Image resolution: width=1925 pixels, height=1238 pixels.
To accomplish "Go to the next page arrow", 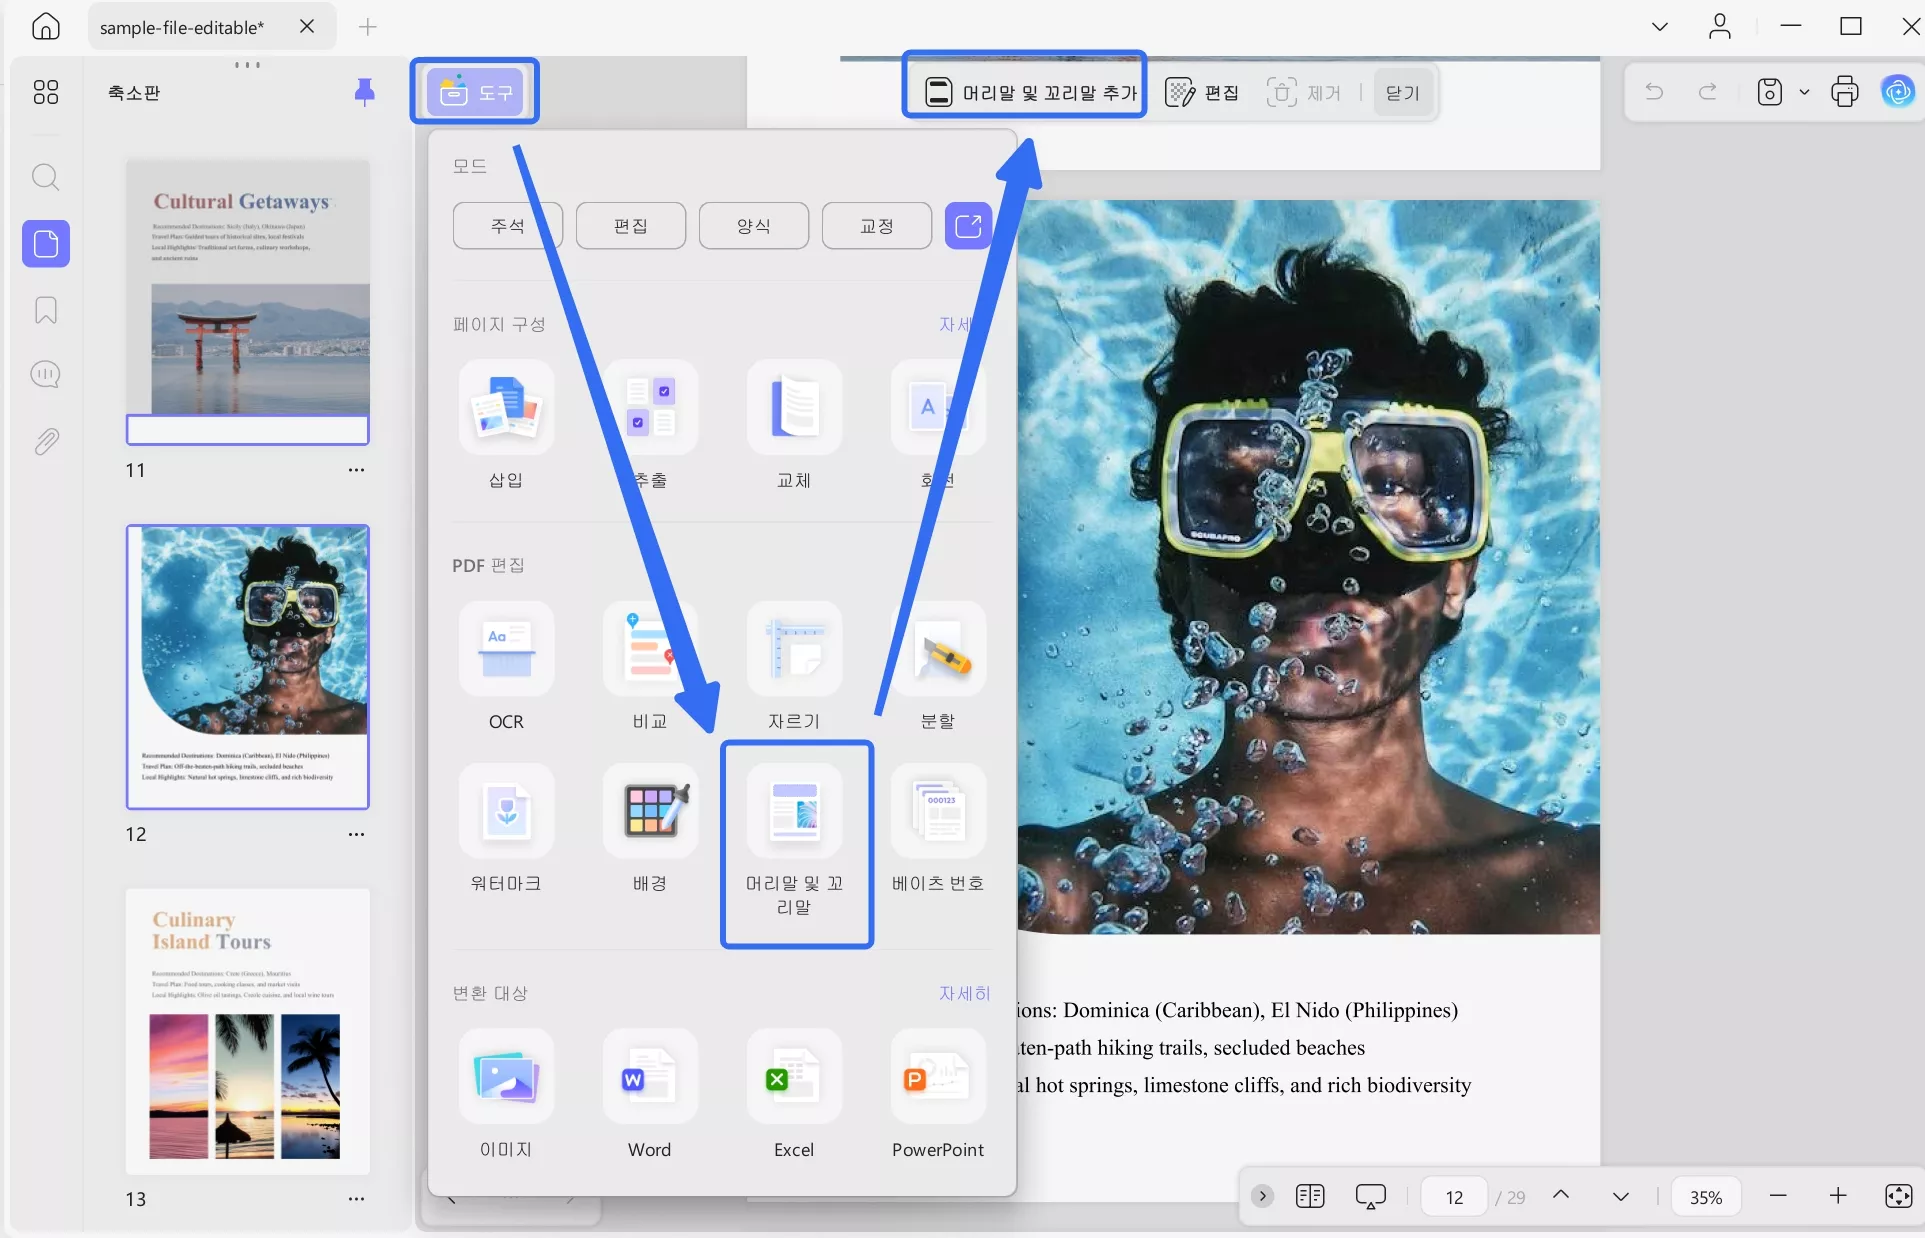I will tap(1621, 1196).
